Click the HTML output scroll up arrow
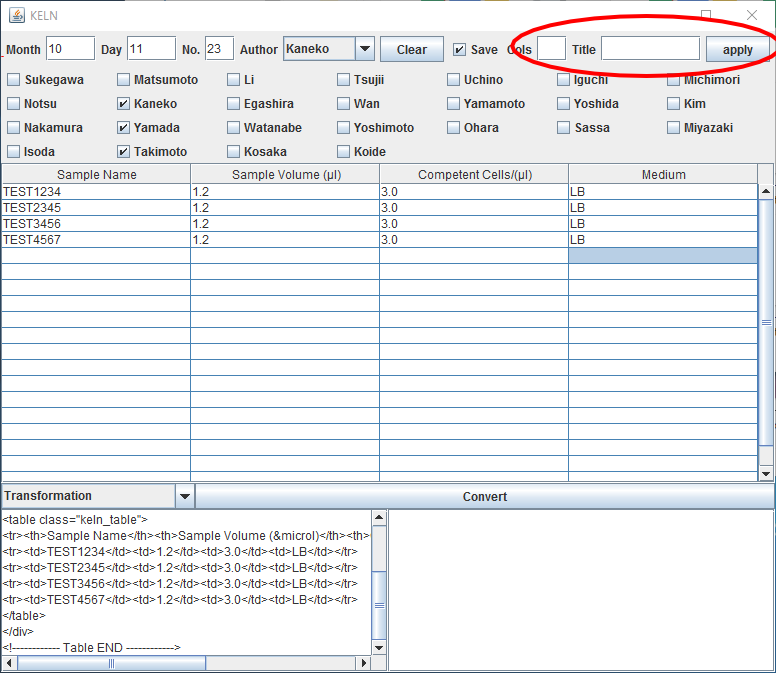776x673 pixels. tap(379, 518)
